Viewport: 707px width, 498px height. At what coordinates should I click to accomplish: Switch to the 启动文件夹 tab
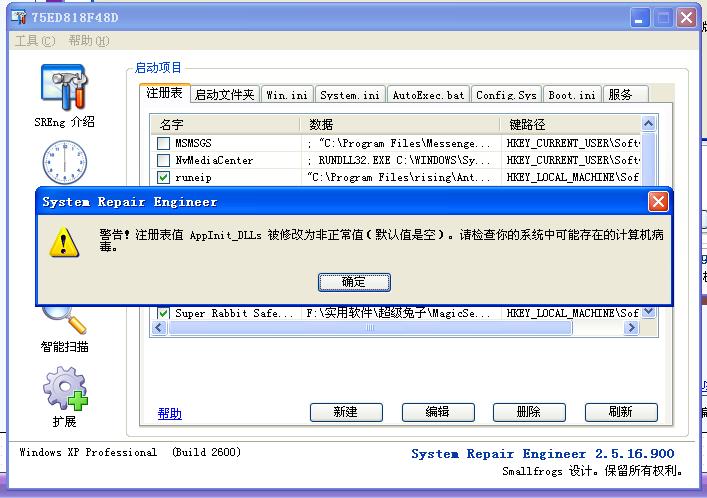[225, 95]
